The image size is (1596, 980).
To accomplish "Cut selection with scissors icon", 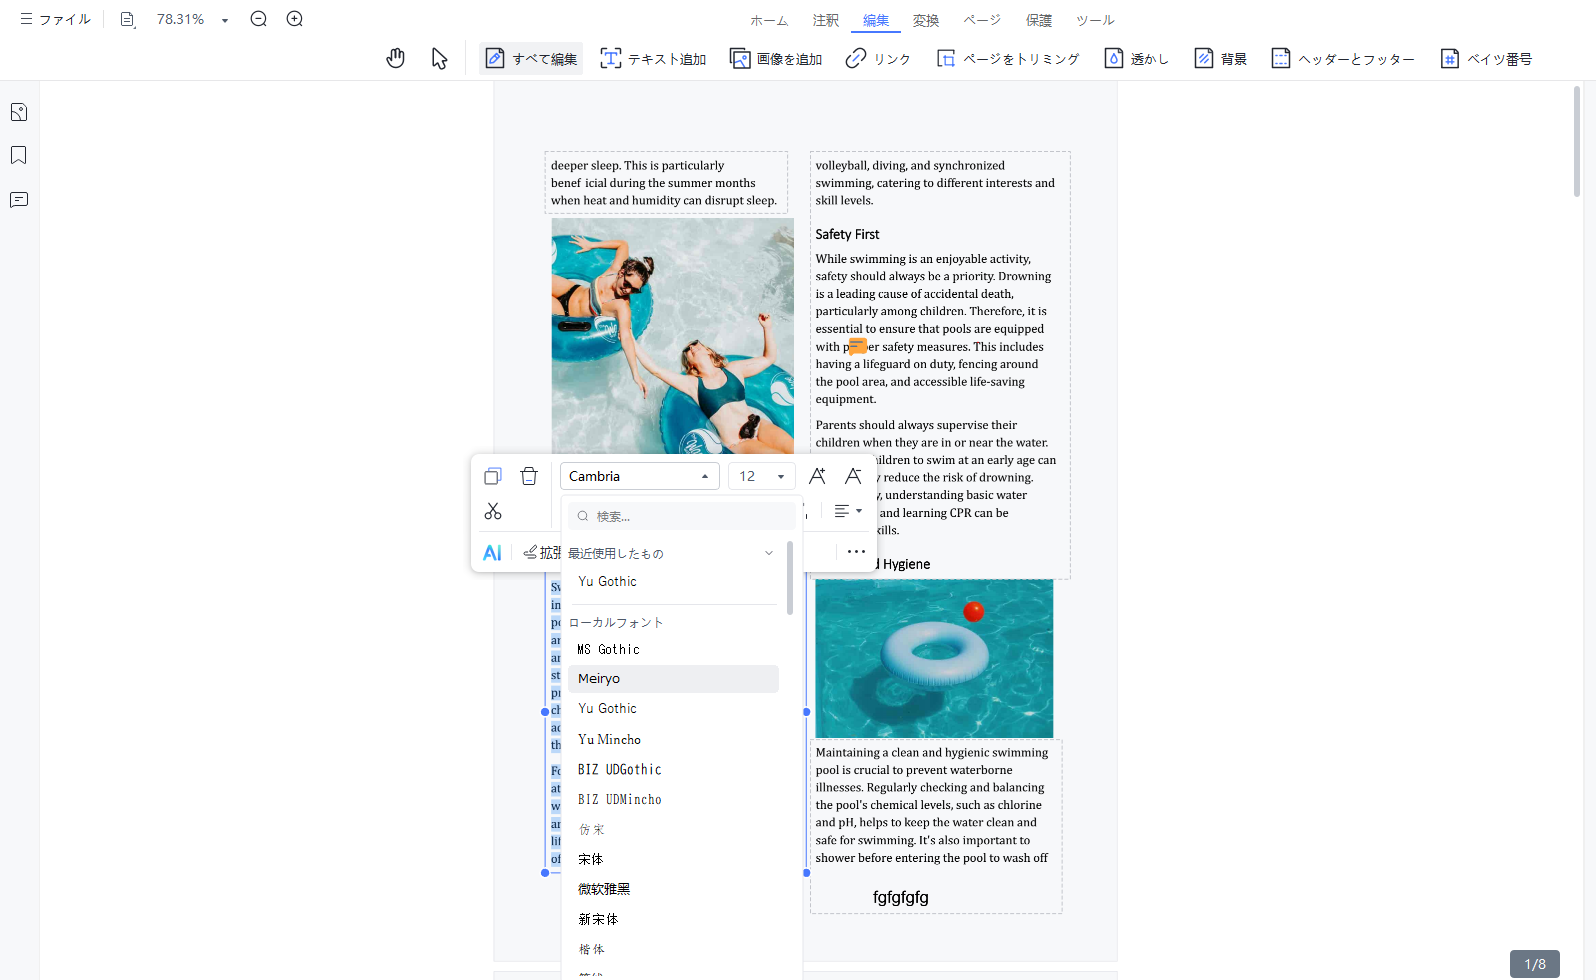I will pyautogui.click(x=493, y=511).
